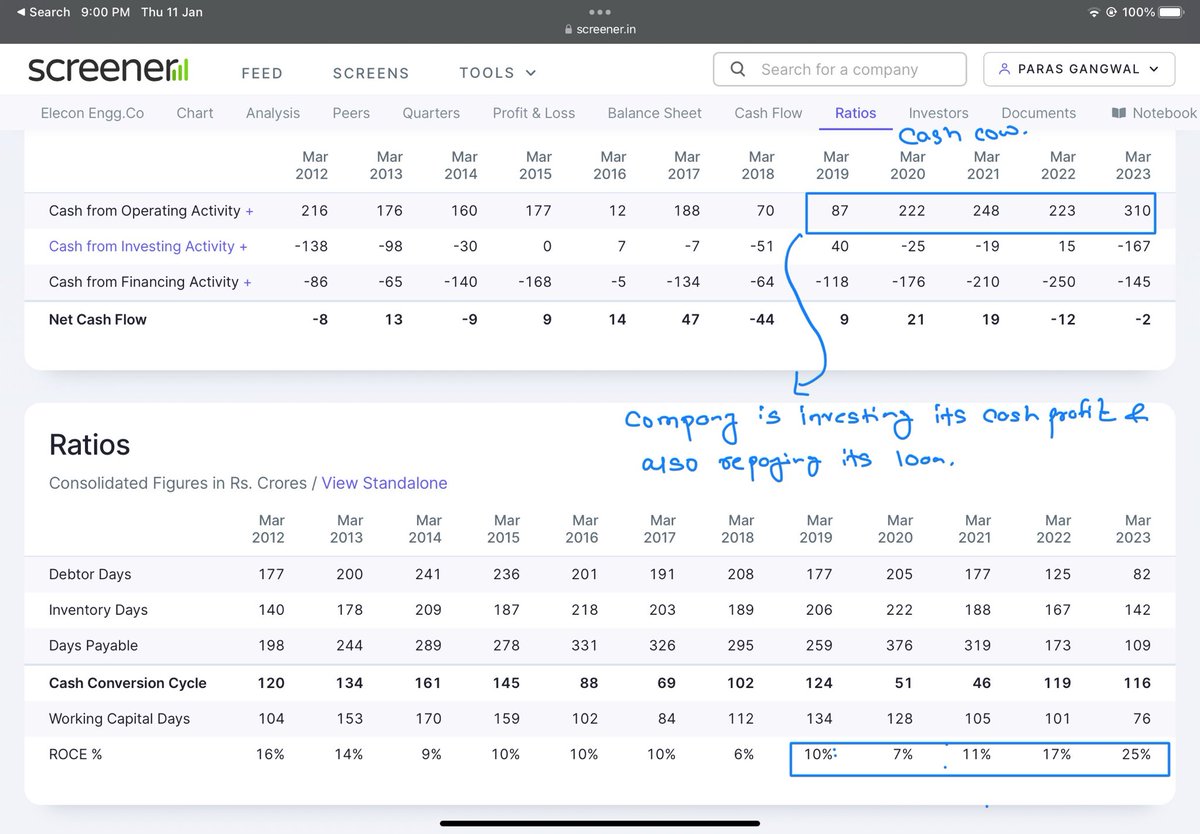1200x834 pixels.
Task: Open the Screener logo home link
Action: 108,70
